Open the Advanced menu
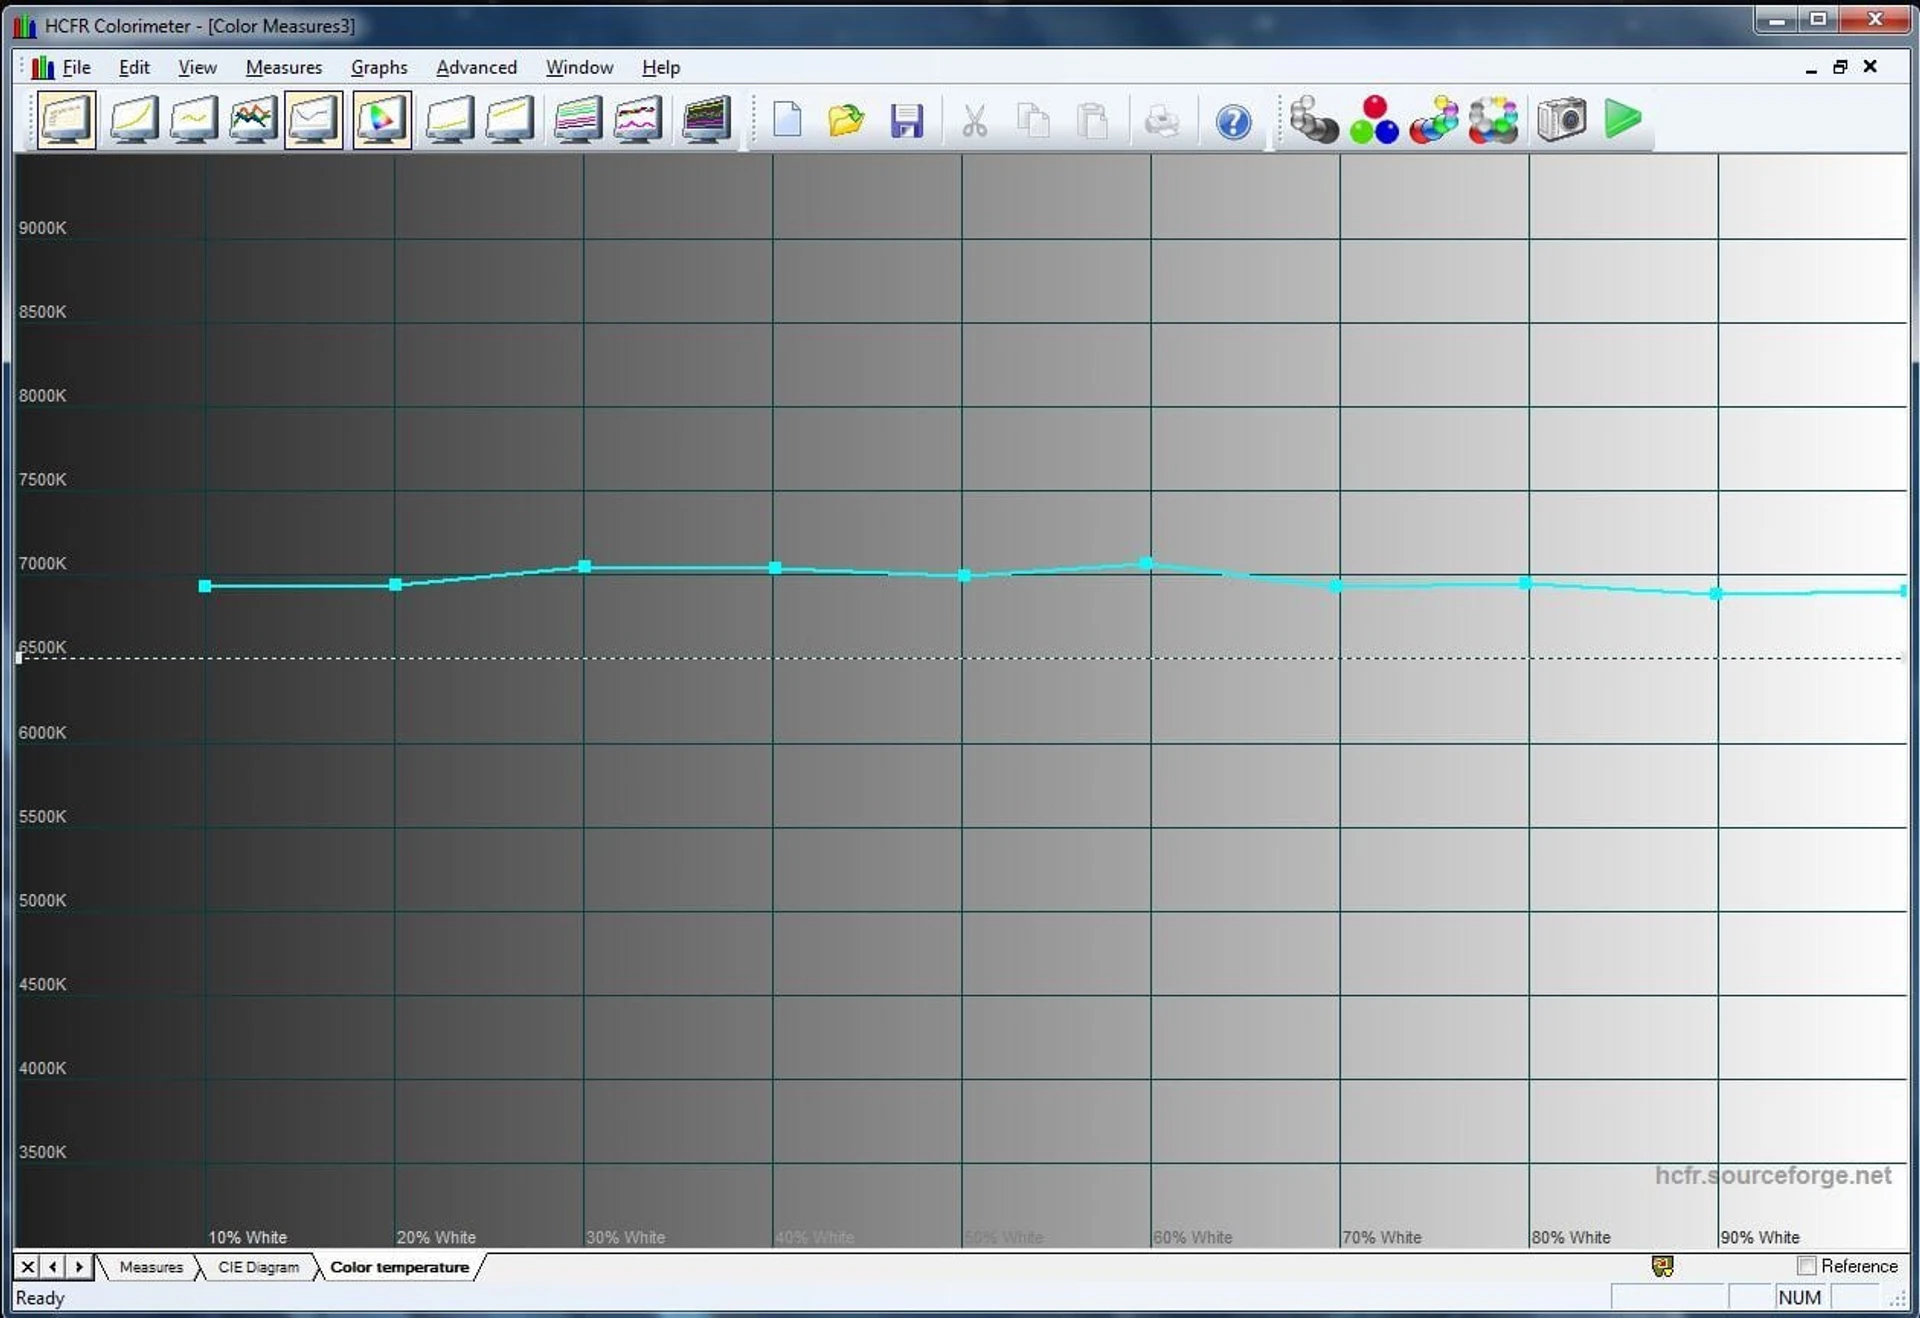The image size is (1920, 1318). (x=476, y=67)
